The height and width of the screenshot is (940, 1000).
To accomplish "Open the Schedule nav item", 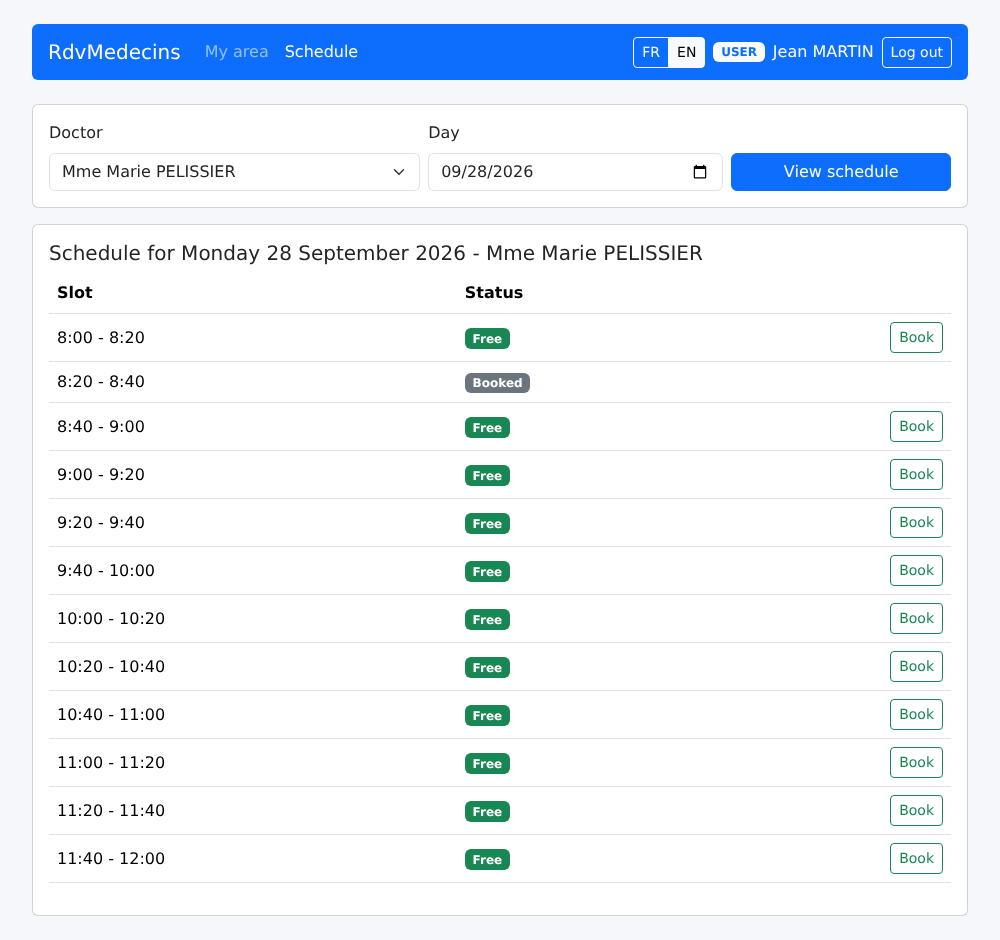I will tap(321, 52).
